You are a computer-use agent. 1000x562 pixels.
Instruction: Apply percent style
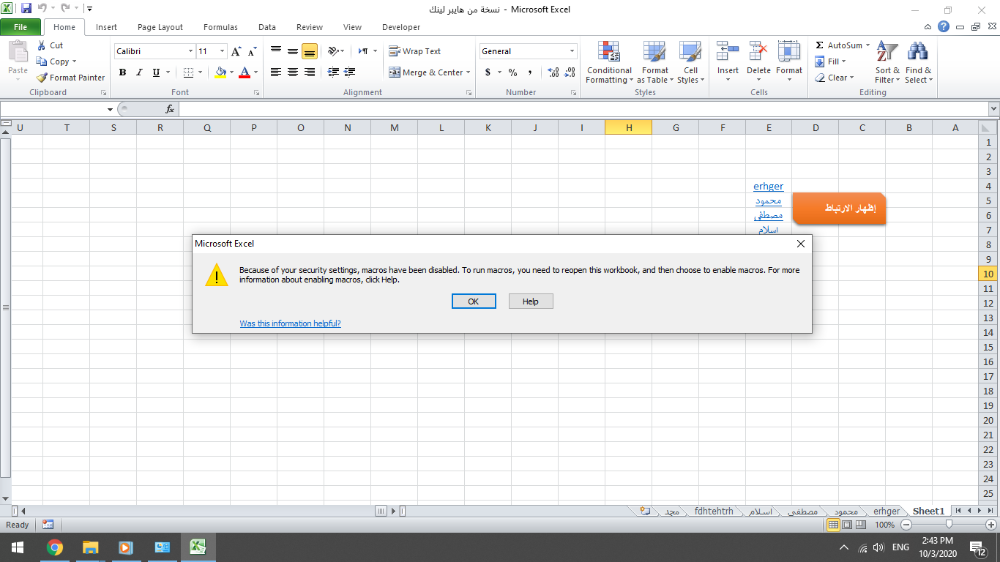513,72
